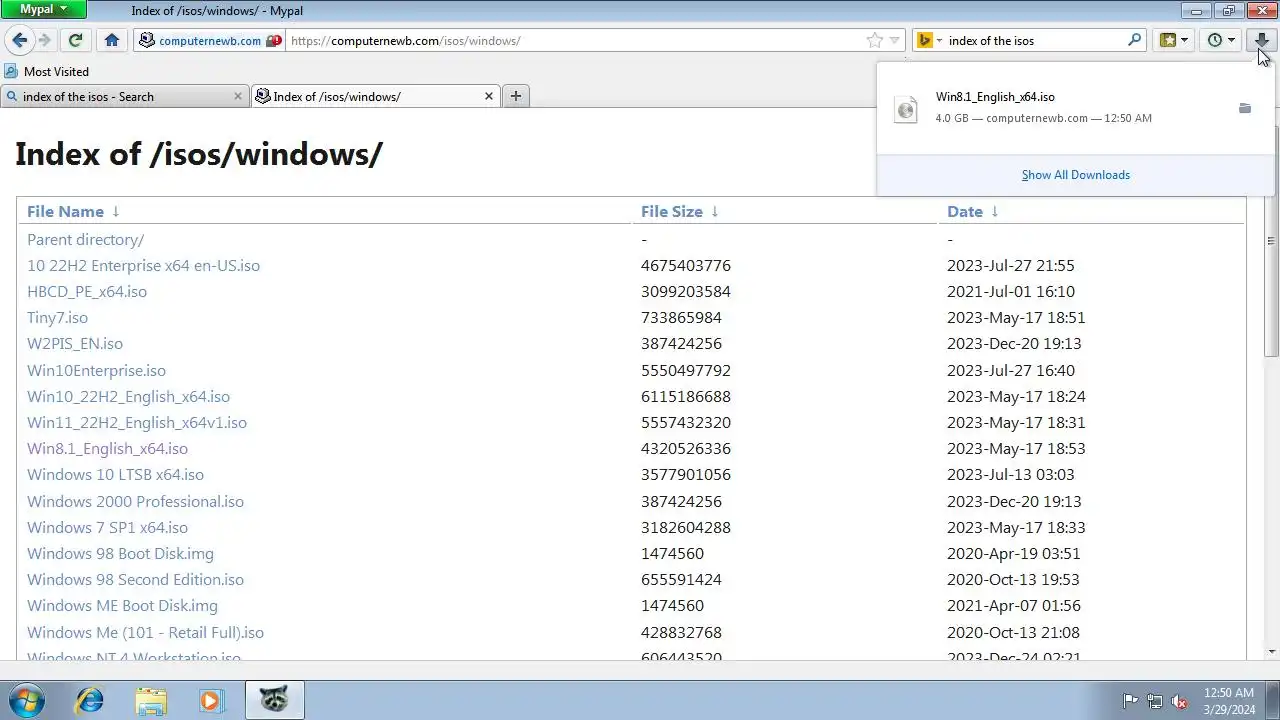Click the search magnifier icon
Image resolution: width=1280 pixels, height=720 pixels.
point(1134,40)
